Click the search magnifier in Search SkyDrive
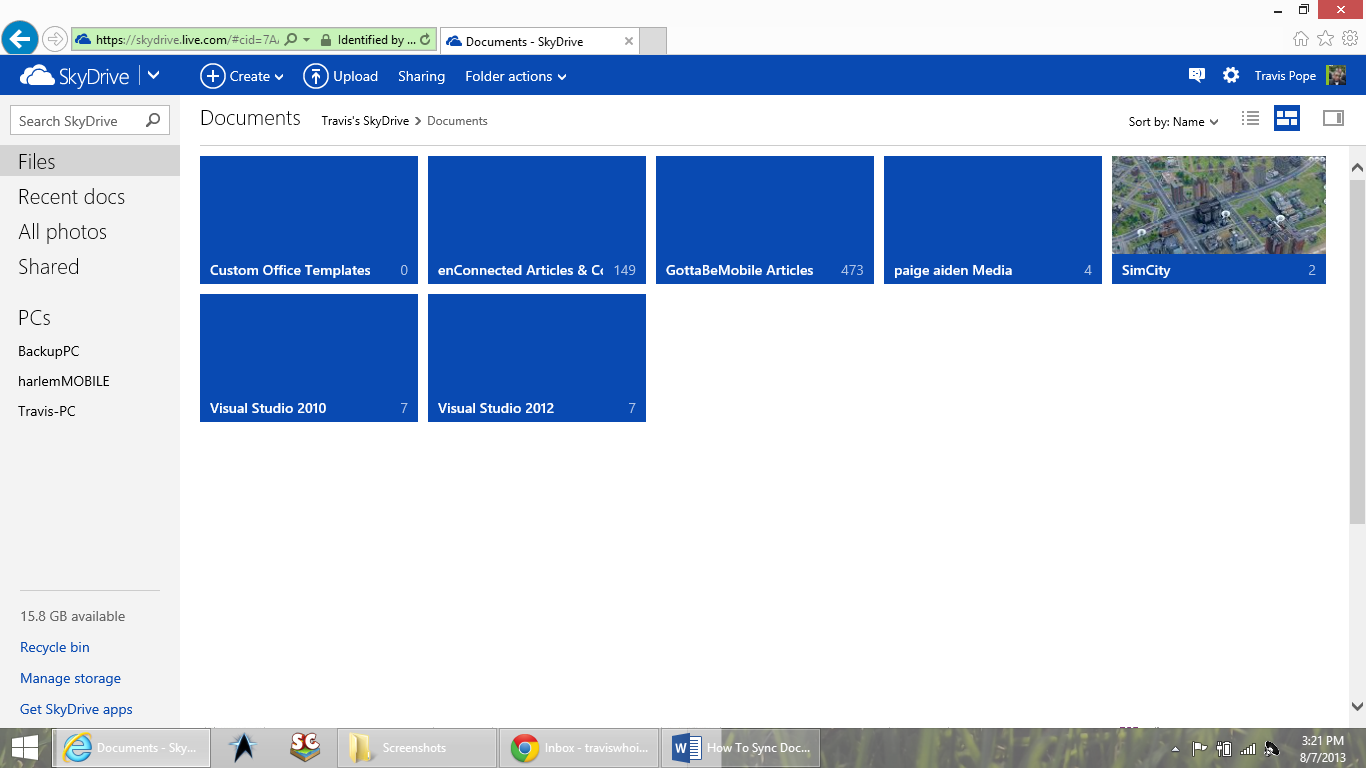This screenshot has width=1366, height=768. [152, 120]
